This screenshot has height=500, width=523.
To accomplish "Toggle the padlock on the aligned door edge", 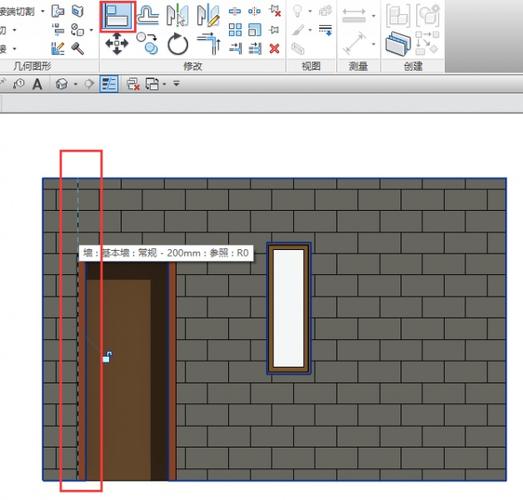I will (x=107, y=357).
